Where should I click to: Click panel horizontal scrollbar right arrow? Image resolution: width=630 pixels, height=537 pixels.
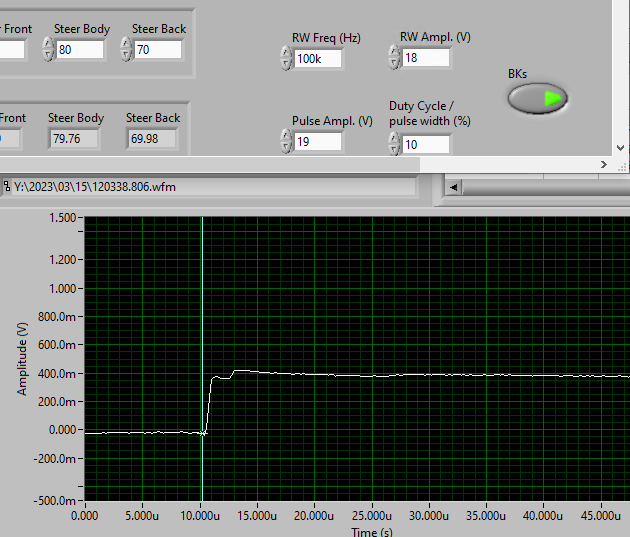(603, 164)
